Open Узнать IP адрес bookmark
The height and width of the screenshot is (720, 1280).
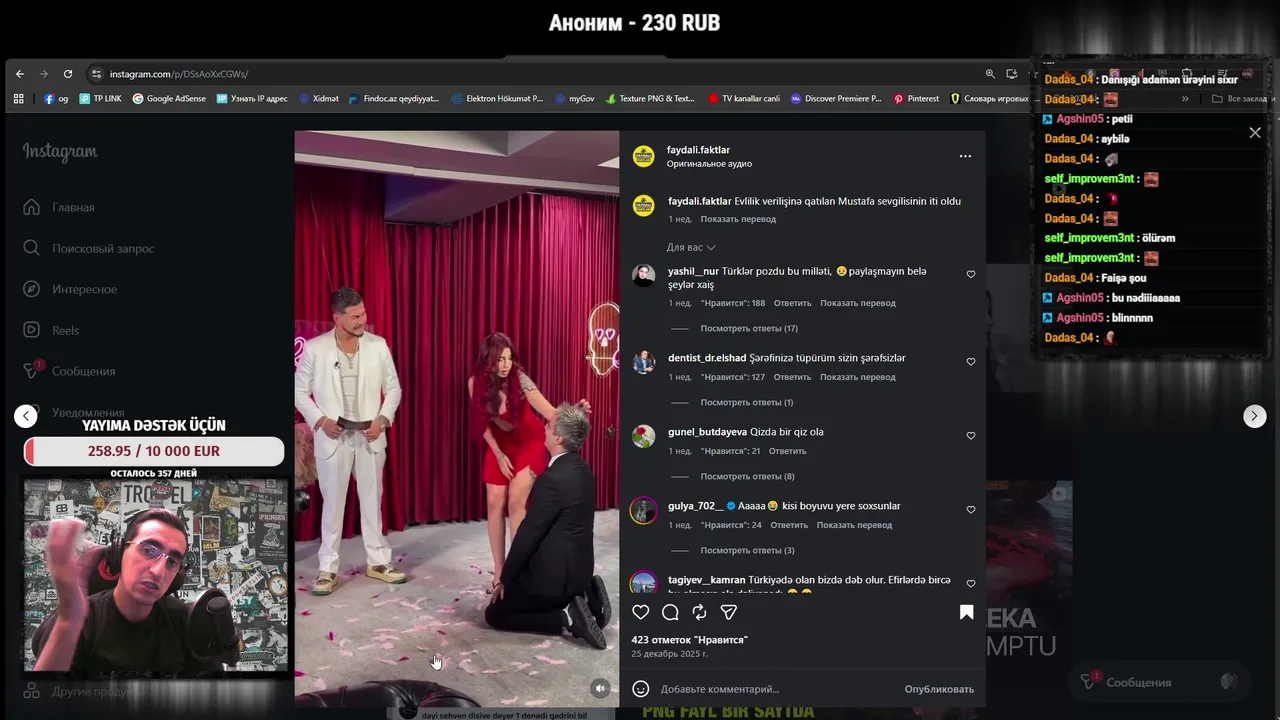coord(252,99)
